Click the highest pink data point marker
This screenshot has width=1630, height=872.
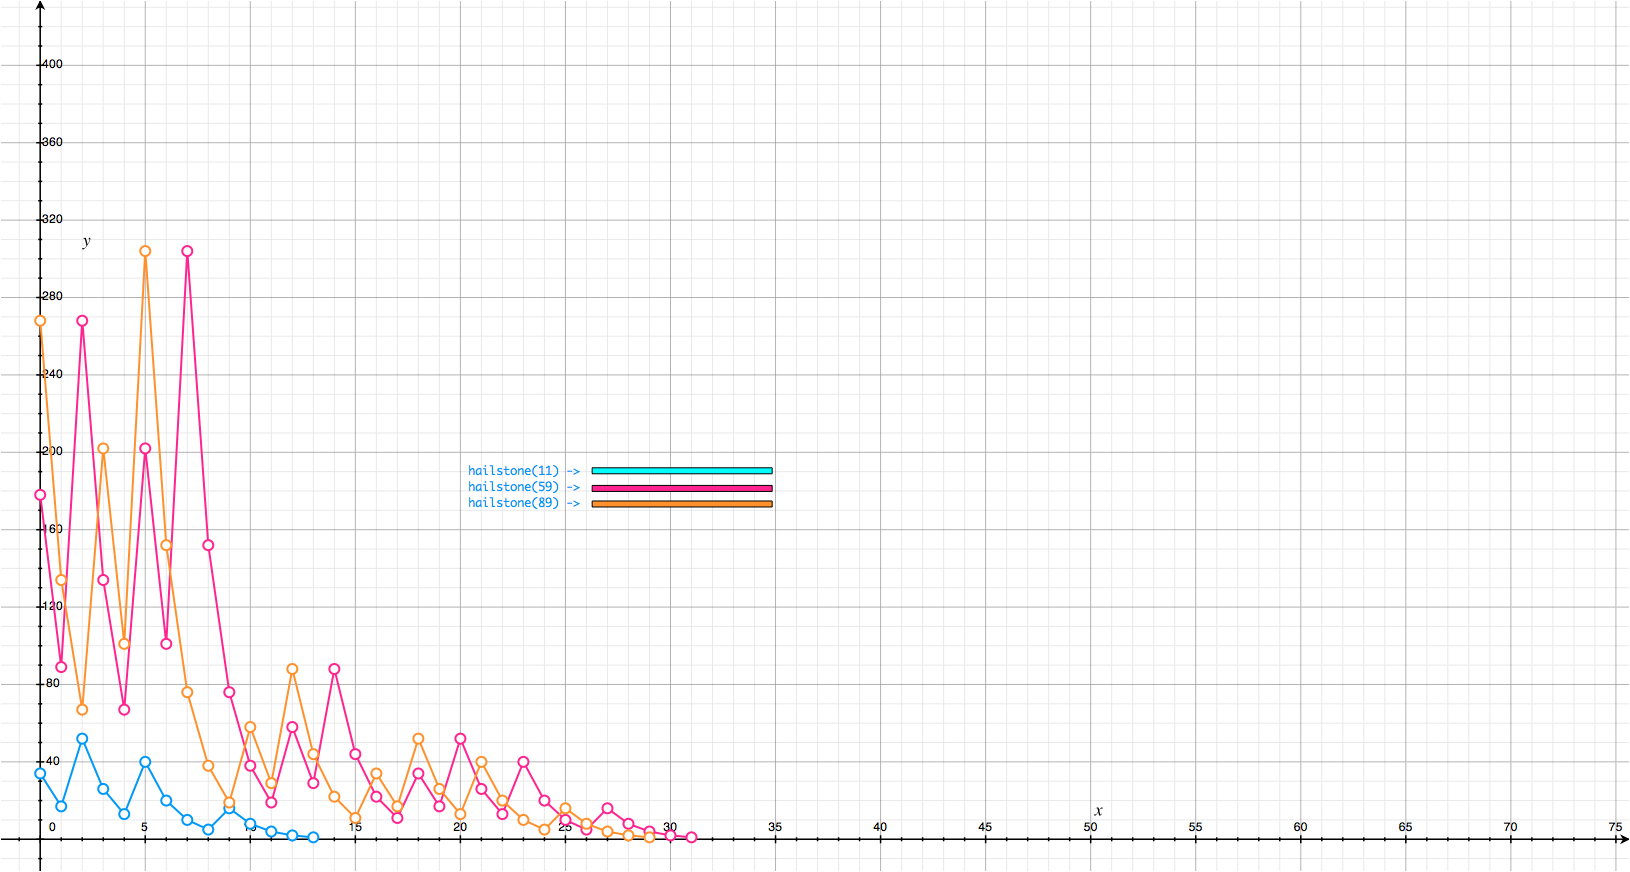click(x=187, y=252)
